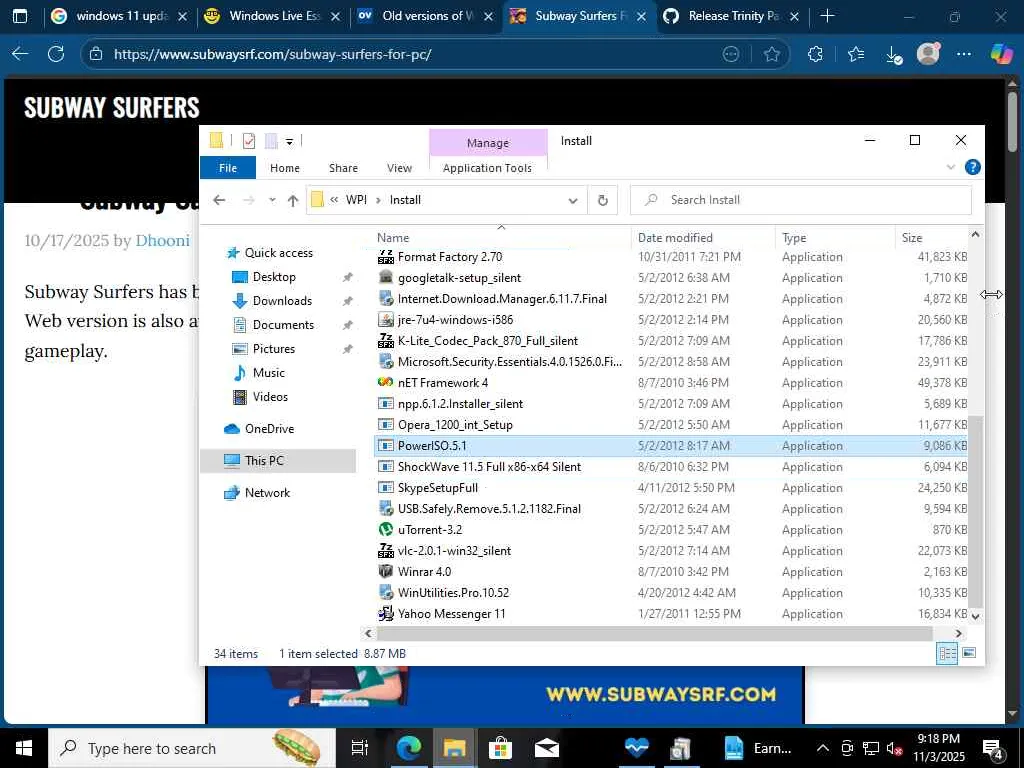Viewport: 1024px width, 768px height.
Task: Select the Yahoo Messenger 11 icon
Action: coord(386,613)
